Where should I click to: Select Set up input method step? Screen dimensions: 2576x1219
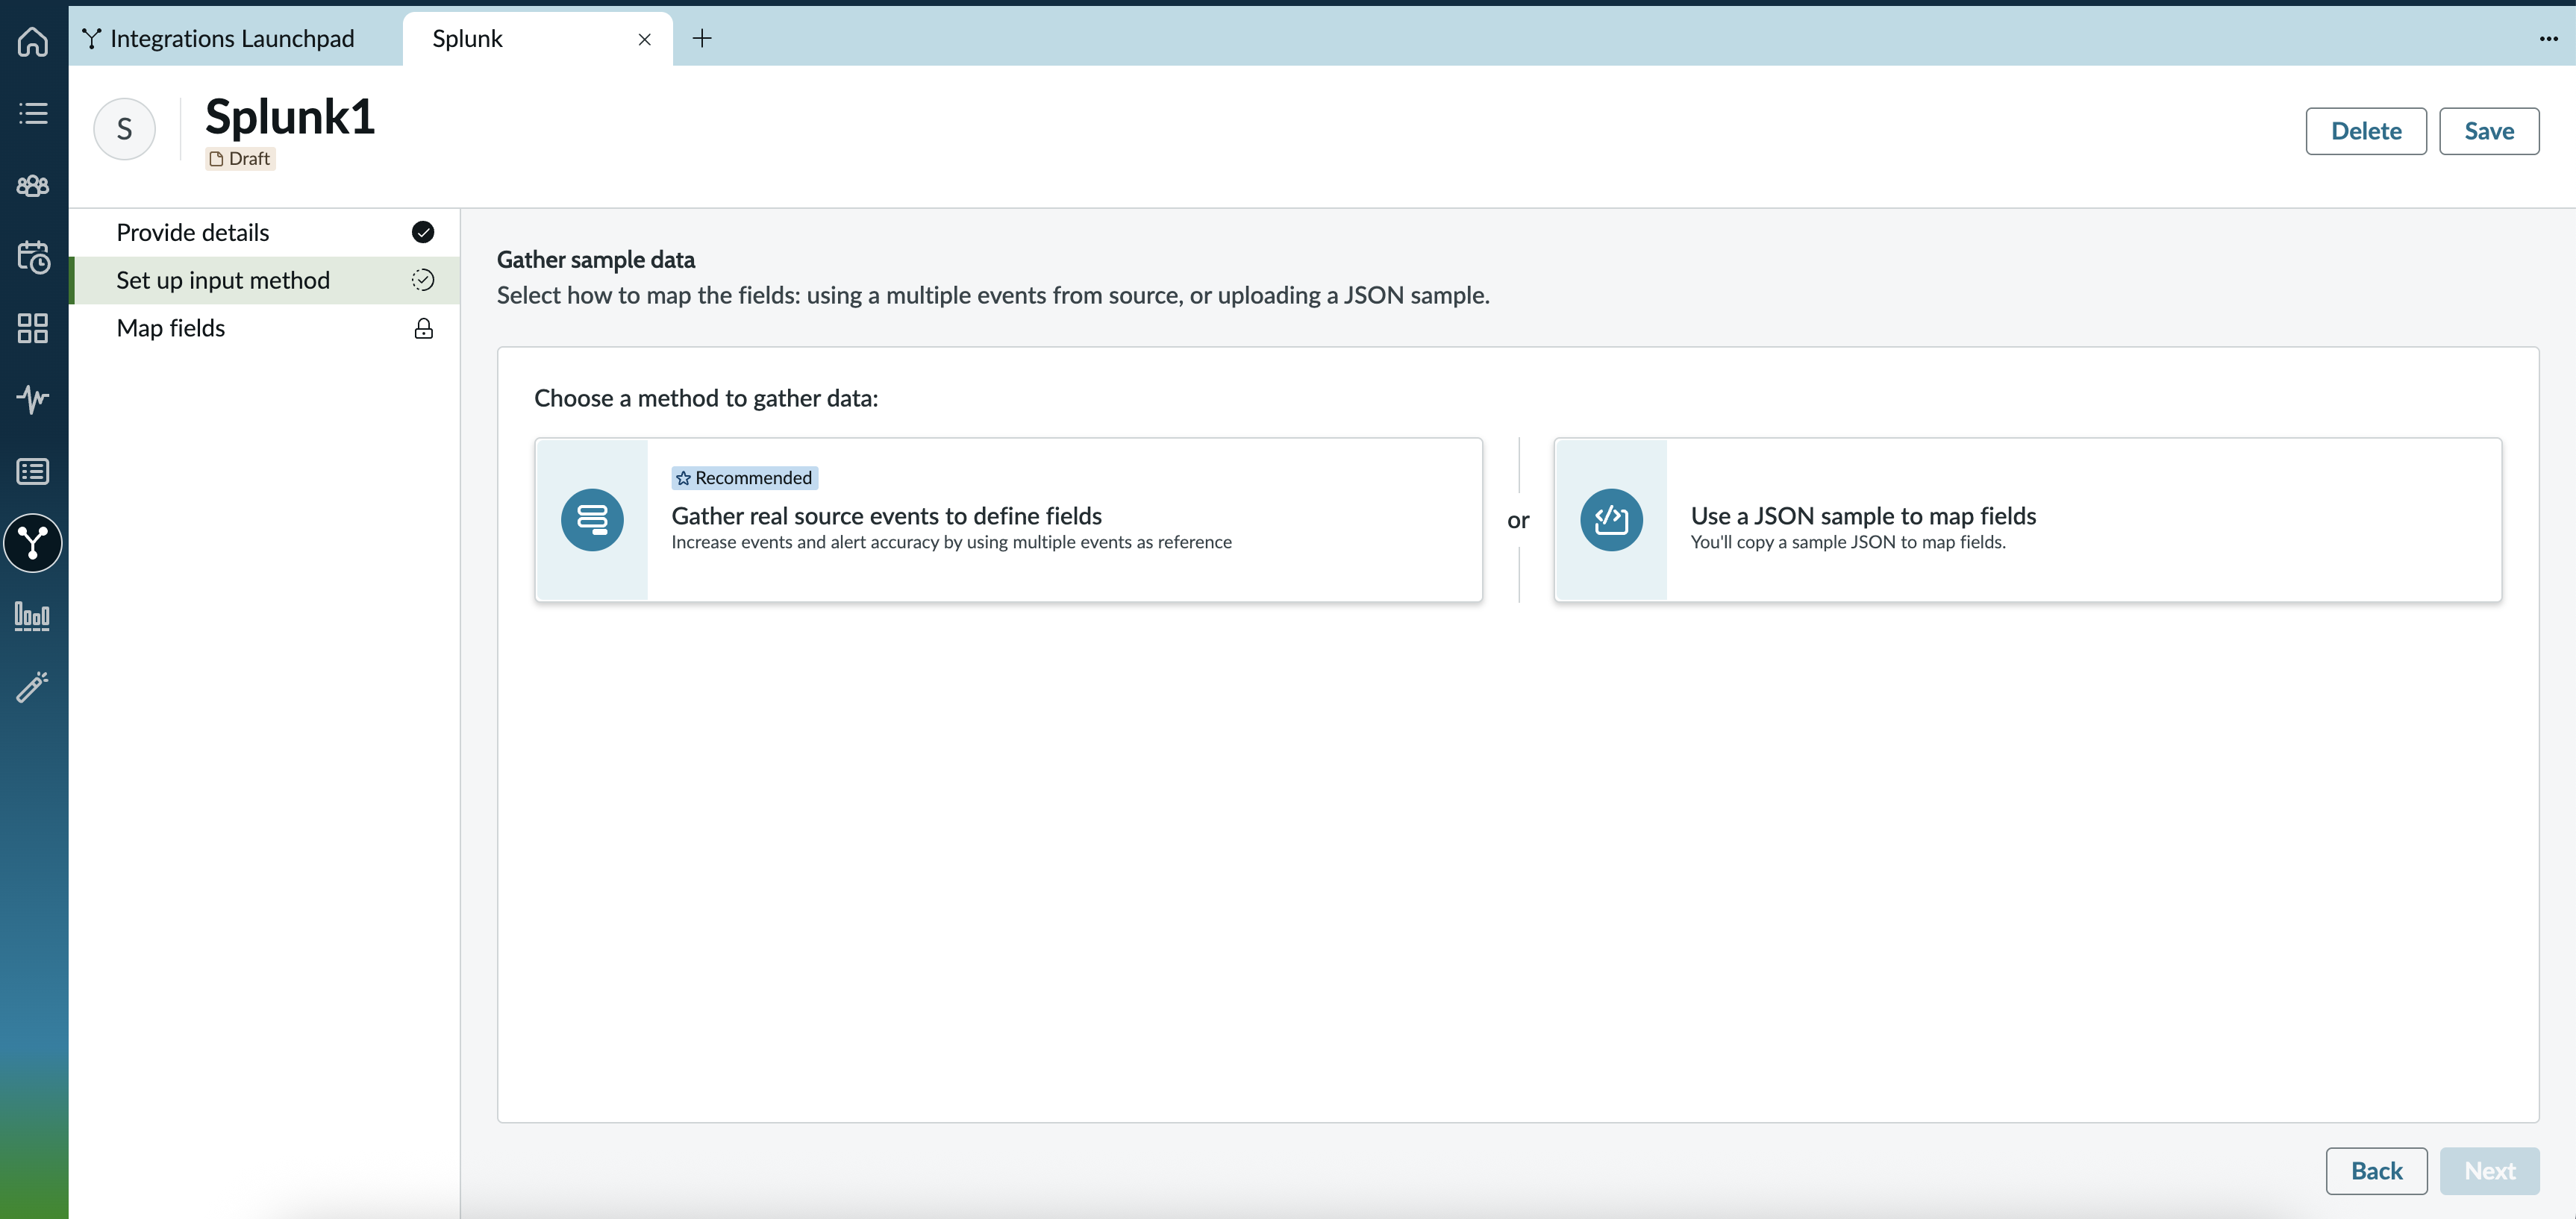(x=264, y=280)
